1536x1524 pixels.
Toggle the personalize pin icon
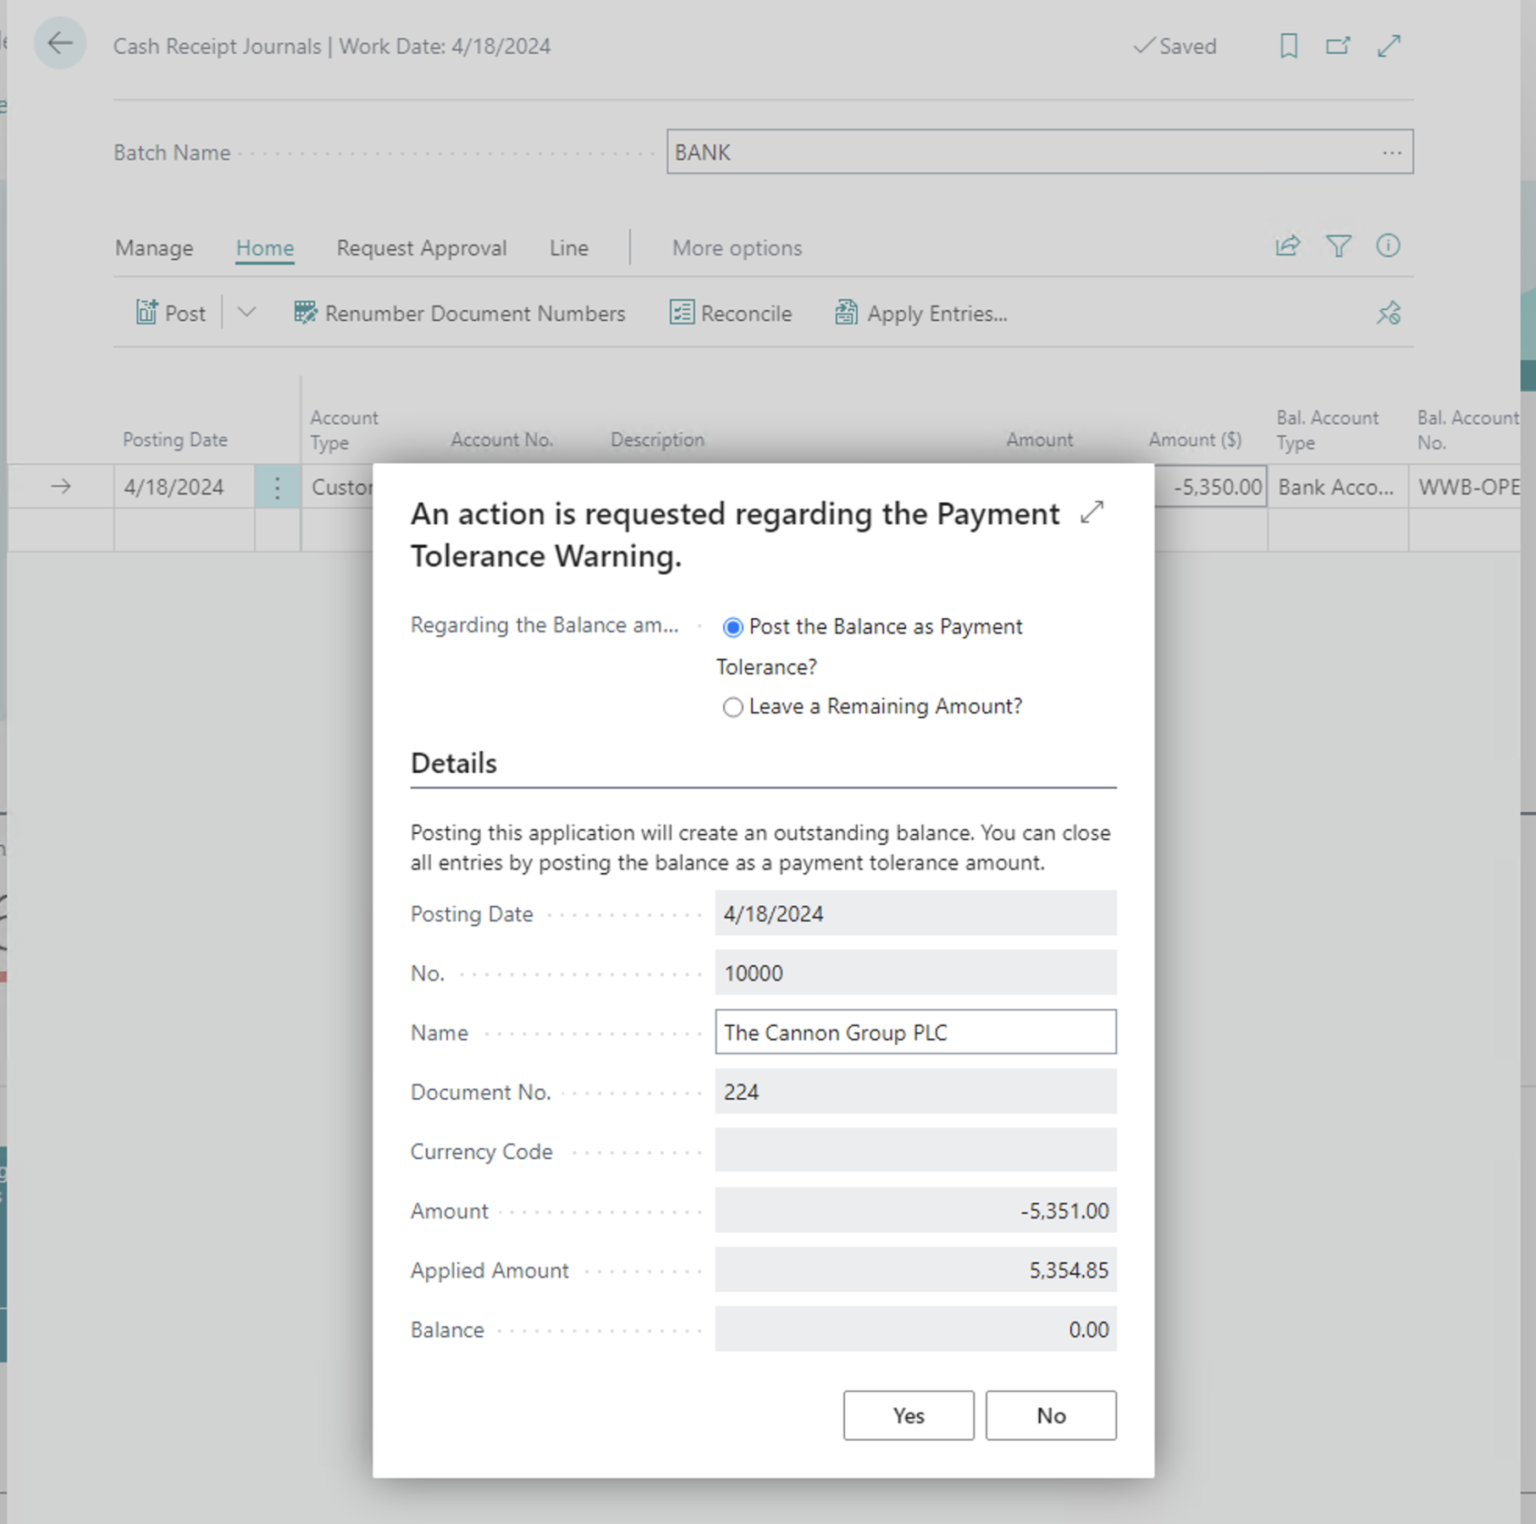point(1388,312)
